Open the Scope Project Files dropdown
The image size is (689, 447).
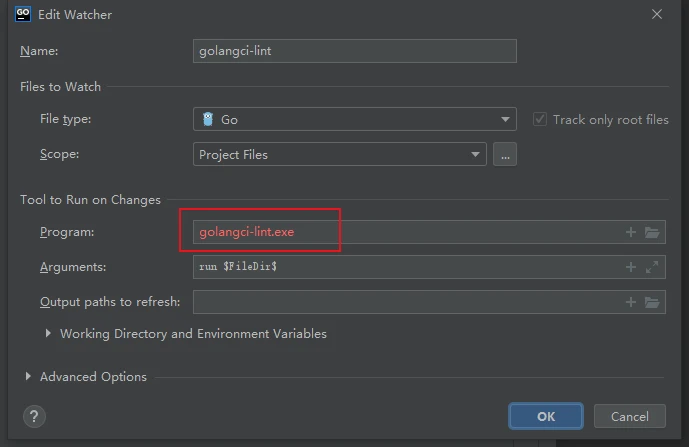click(x=340, y=154)
